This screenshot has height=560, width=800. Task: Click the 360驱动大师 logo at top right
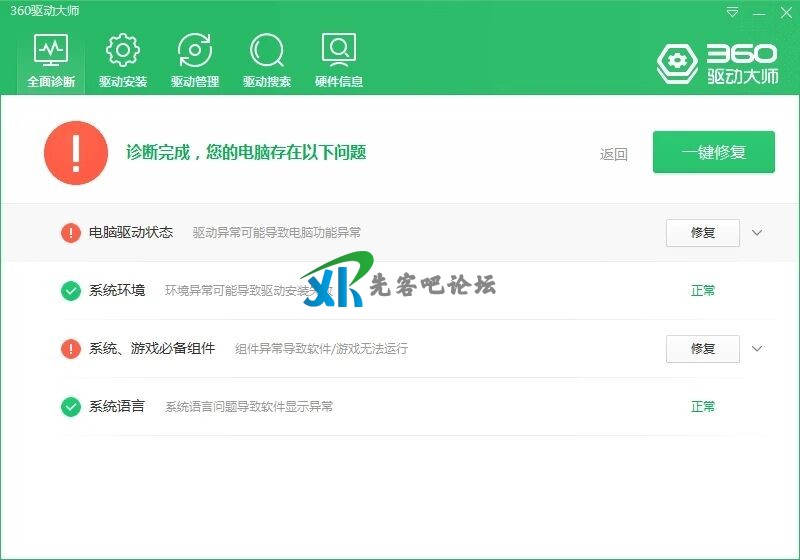[718, 63]
